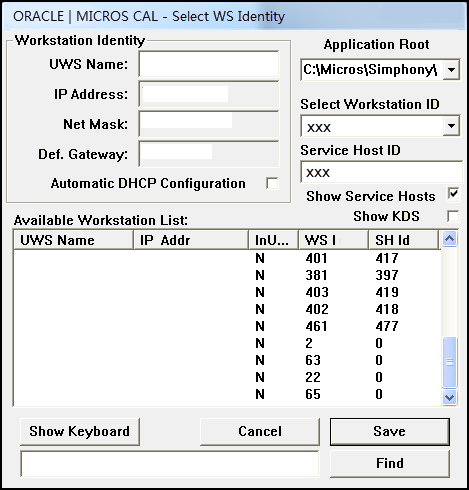
Task: Click the Show Keyboard button
Action: [x=80, y=432]
